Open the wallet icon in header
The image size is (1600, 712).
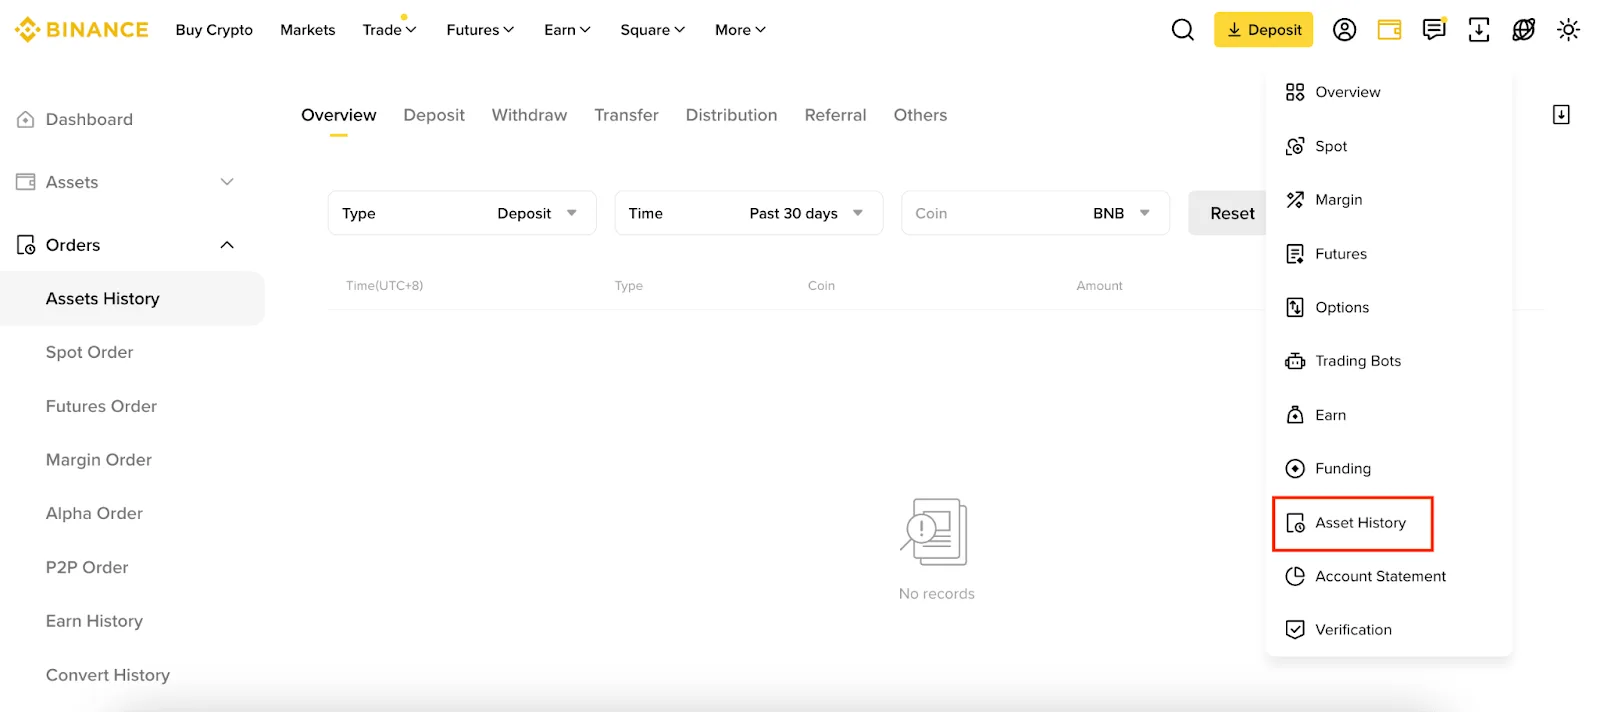click(x=1390, y=30)
